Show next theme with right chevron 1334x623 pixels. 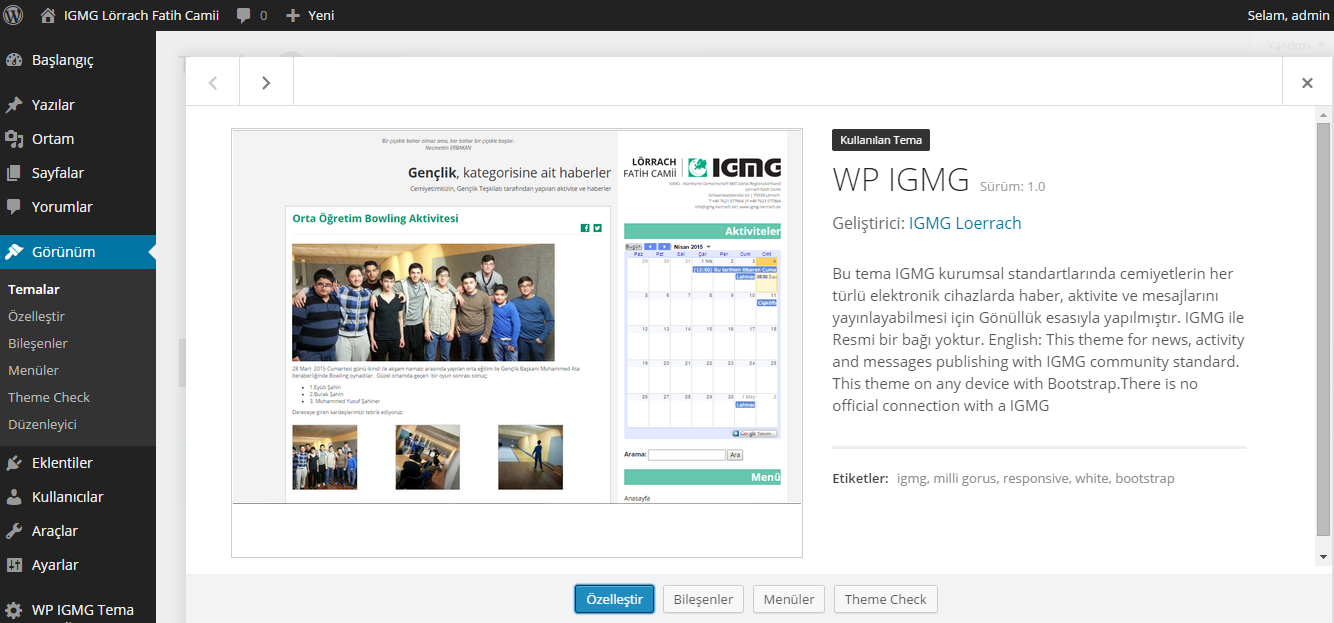(266, 83)
